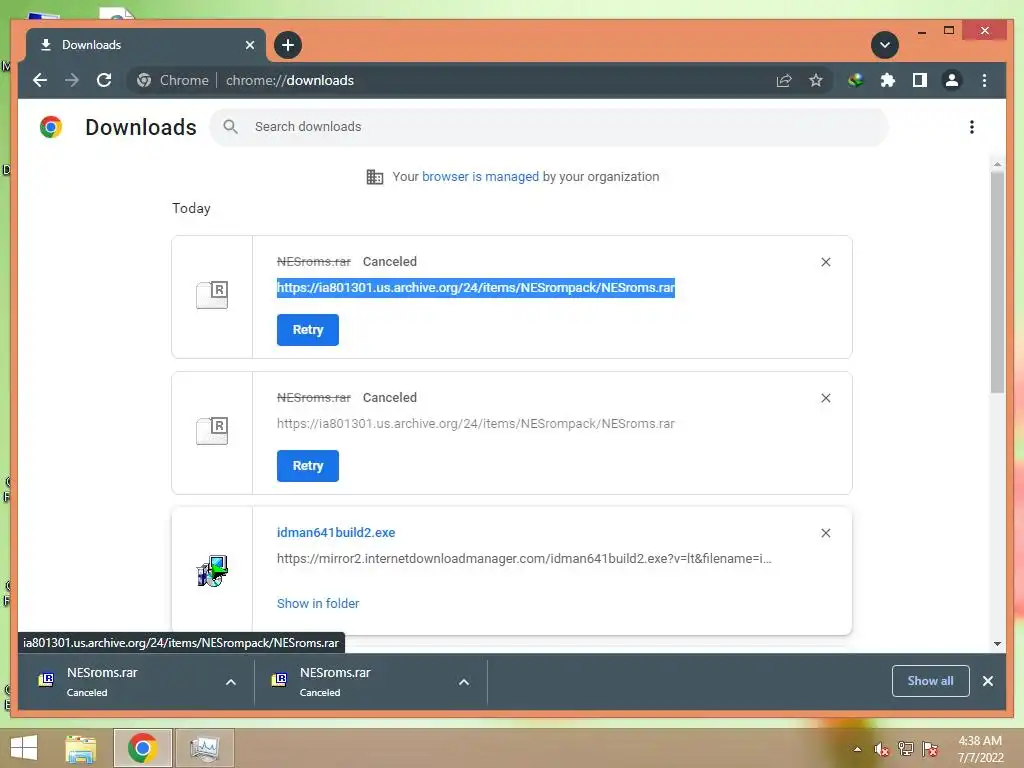Open the profile avatar menu
The width and height of the screenshot is (1024, 768).
pyautogui.click(x=952, y=80)
